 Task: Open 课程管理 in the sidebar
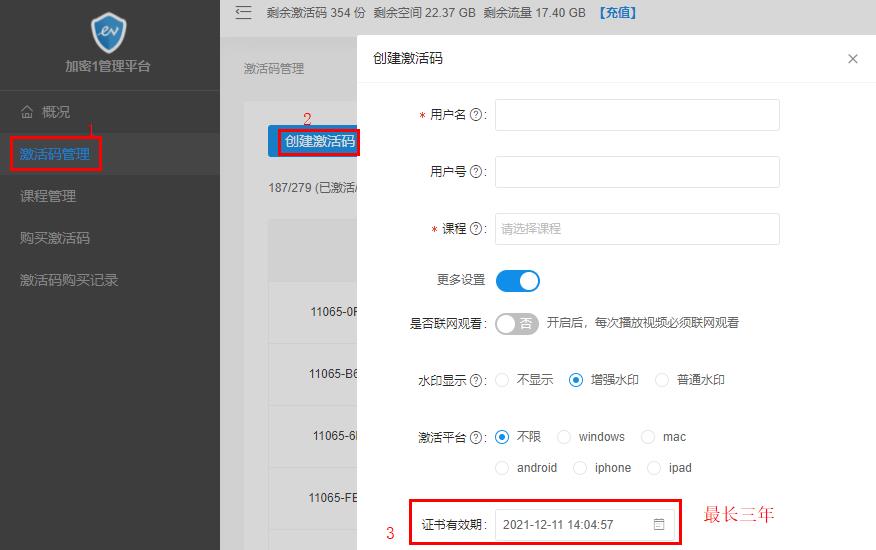(x=48, y=196)
